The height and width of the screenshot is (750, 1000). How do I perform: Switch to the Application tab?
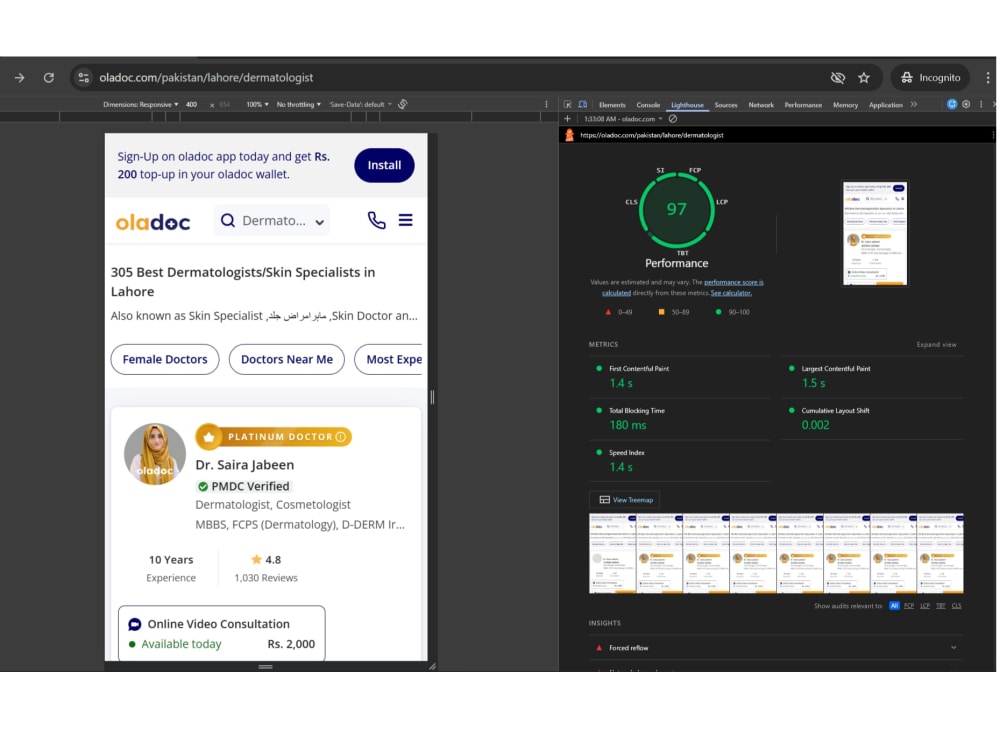(x=885, y=105)
